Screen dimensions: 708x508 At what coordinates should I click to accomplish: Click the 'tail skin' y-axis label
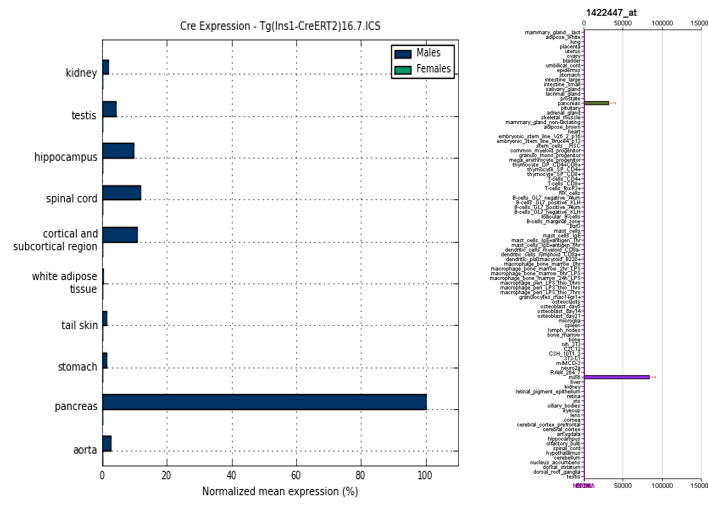(x=79, y=325)
